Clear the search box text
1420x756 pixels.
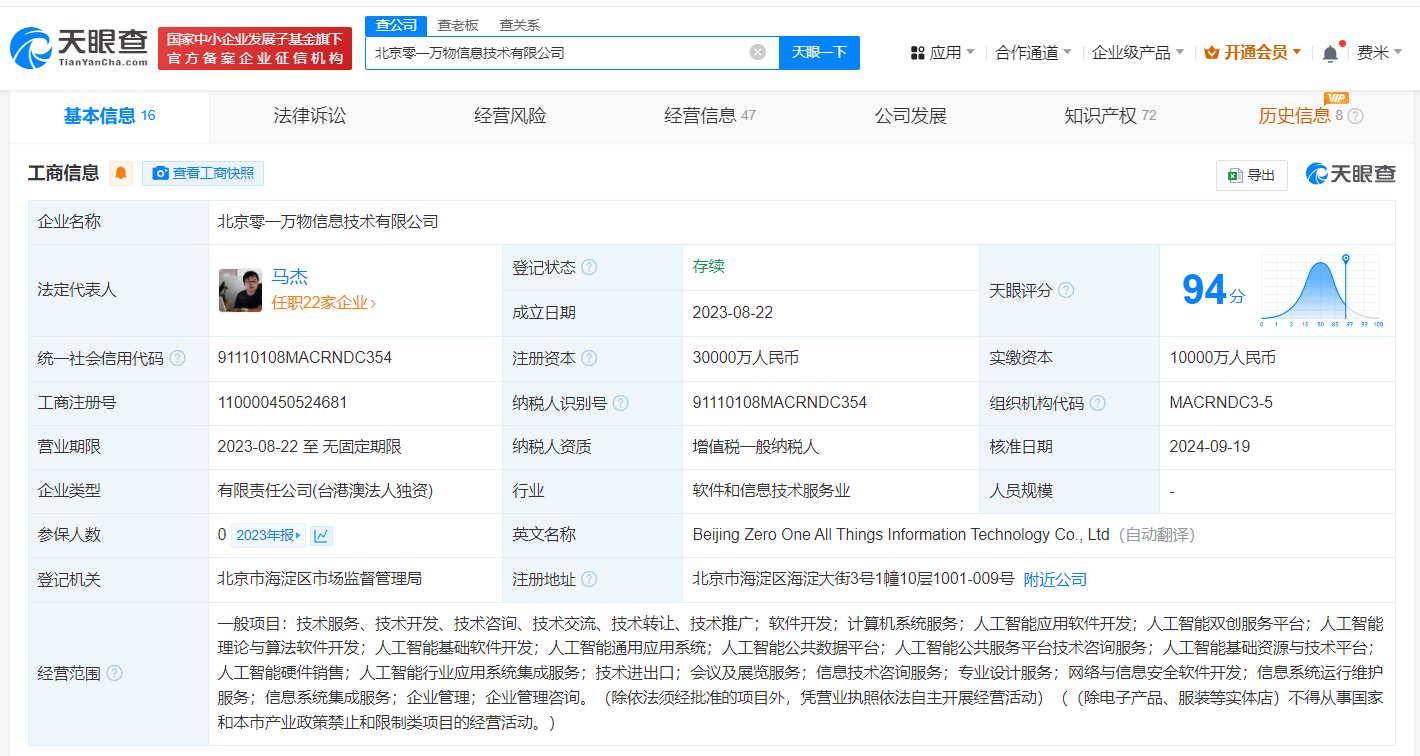pyautogui.click(x=758, y=52)
